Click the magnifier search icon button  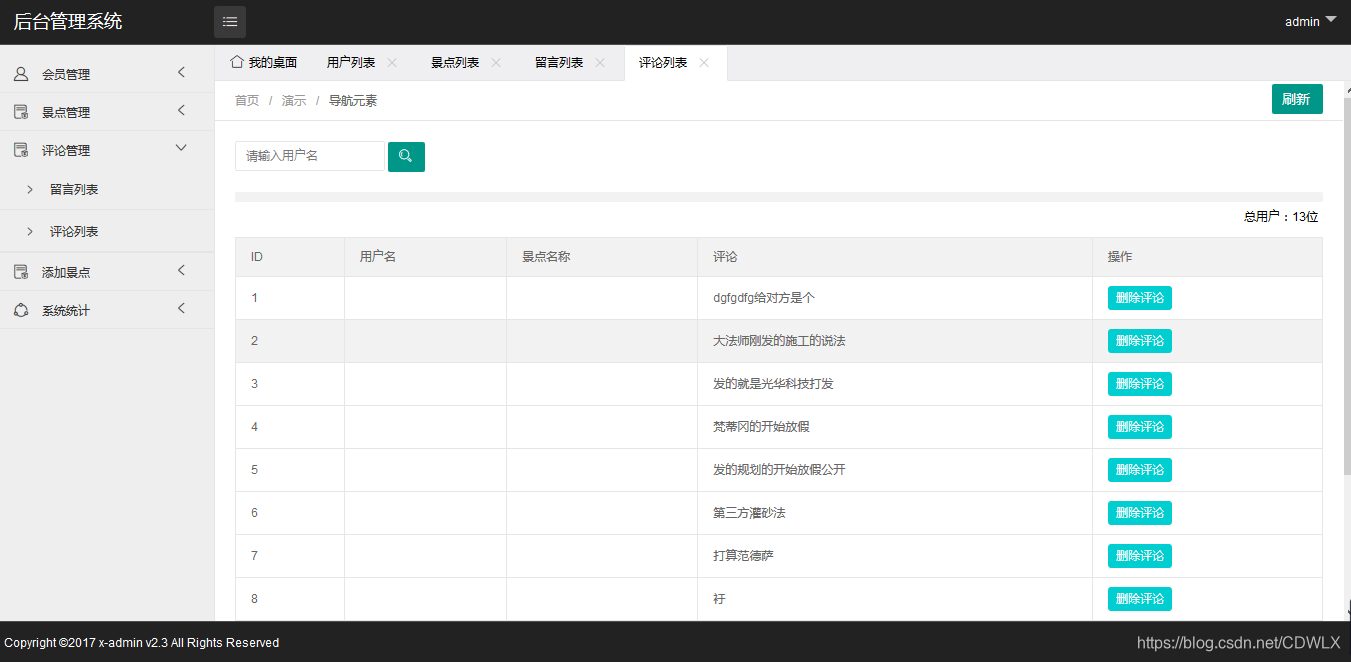point(406,156)
